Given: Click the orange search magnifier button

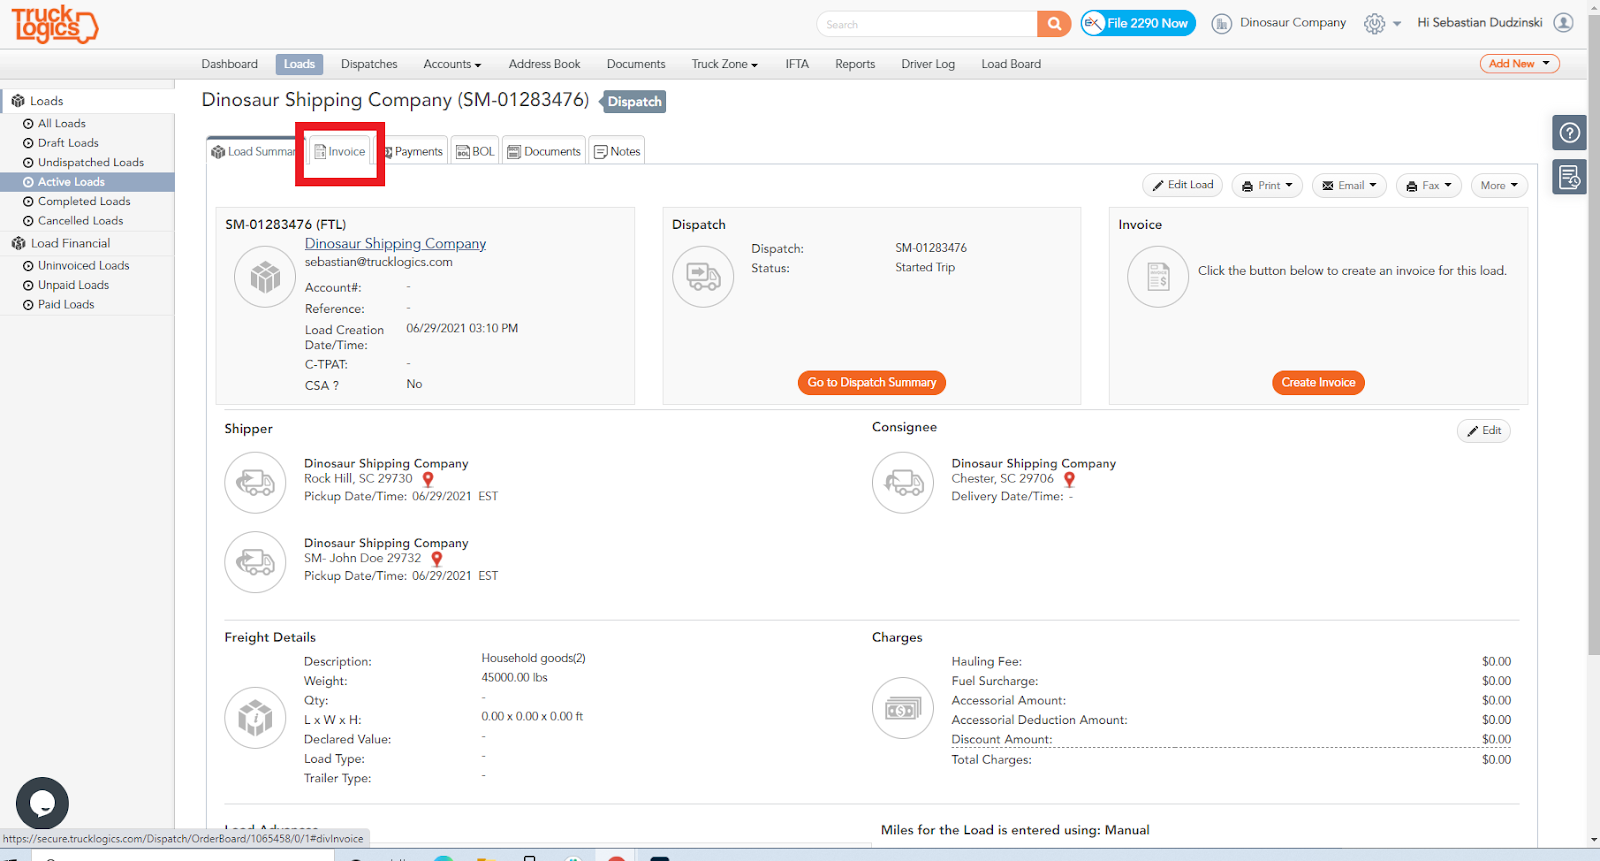Looking at the screenshot, I should pyautogui.click(x=1054, y=24).
